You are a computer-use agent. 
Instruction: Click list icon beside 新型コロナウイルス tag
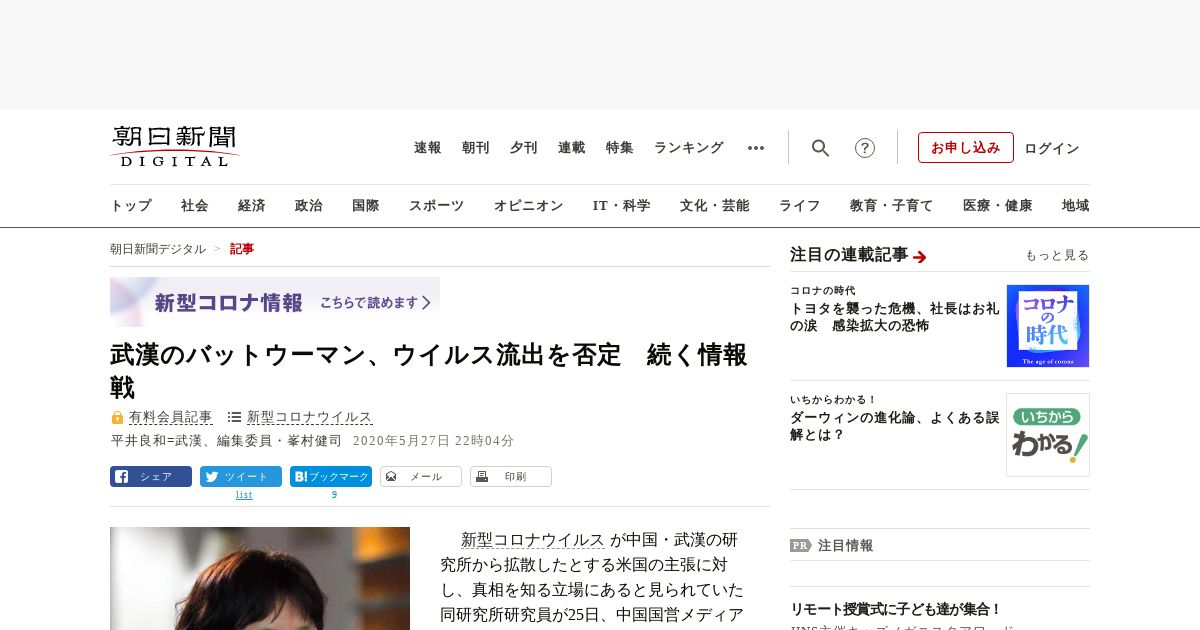[234, 417]
